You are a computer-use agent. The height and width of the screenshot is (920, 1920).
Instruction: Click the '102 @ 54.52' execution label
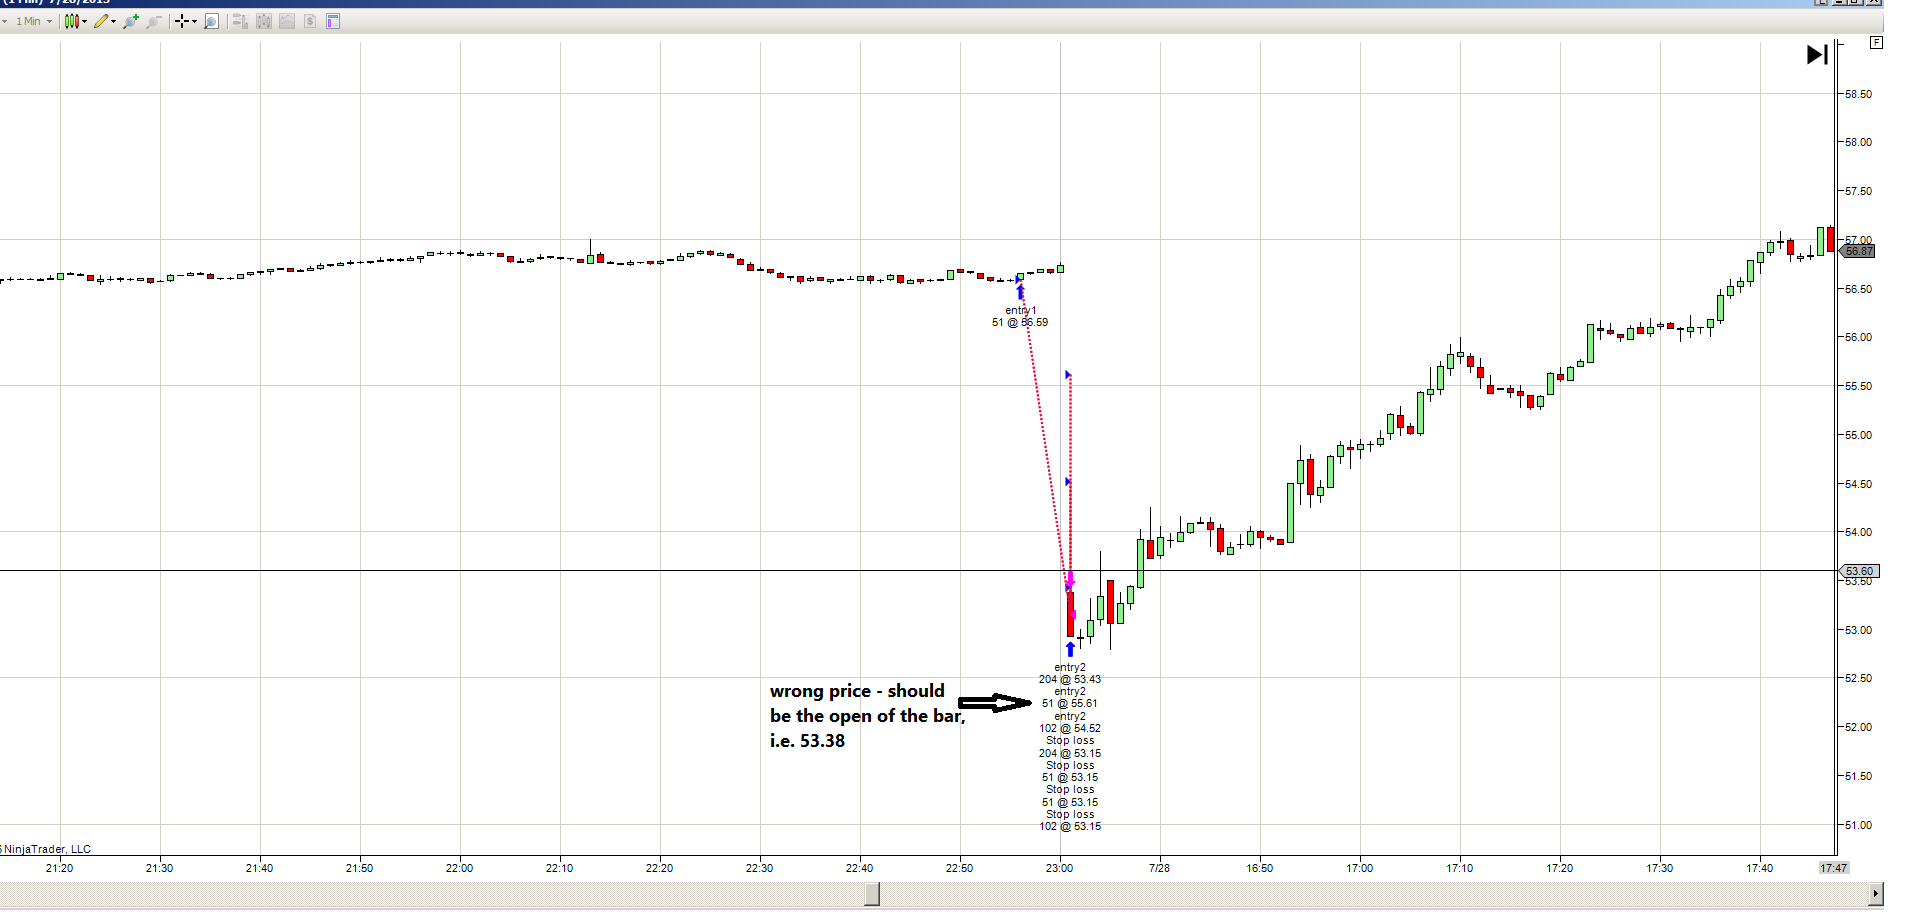pyautogui.click(x=1070, y=729)
